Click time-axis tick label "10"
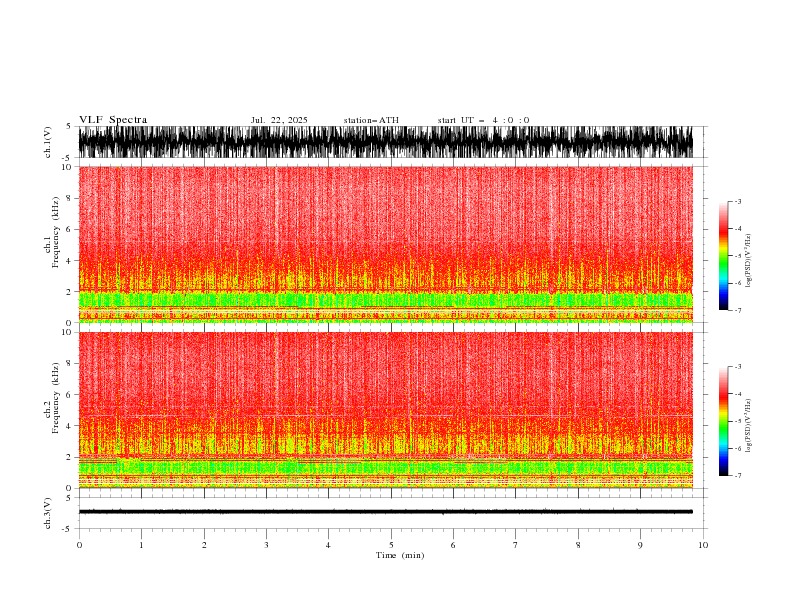 [703, 545]
